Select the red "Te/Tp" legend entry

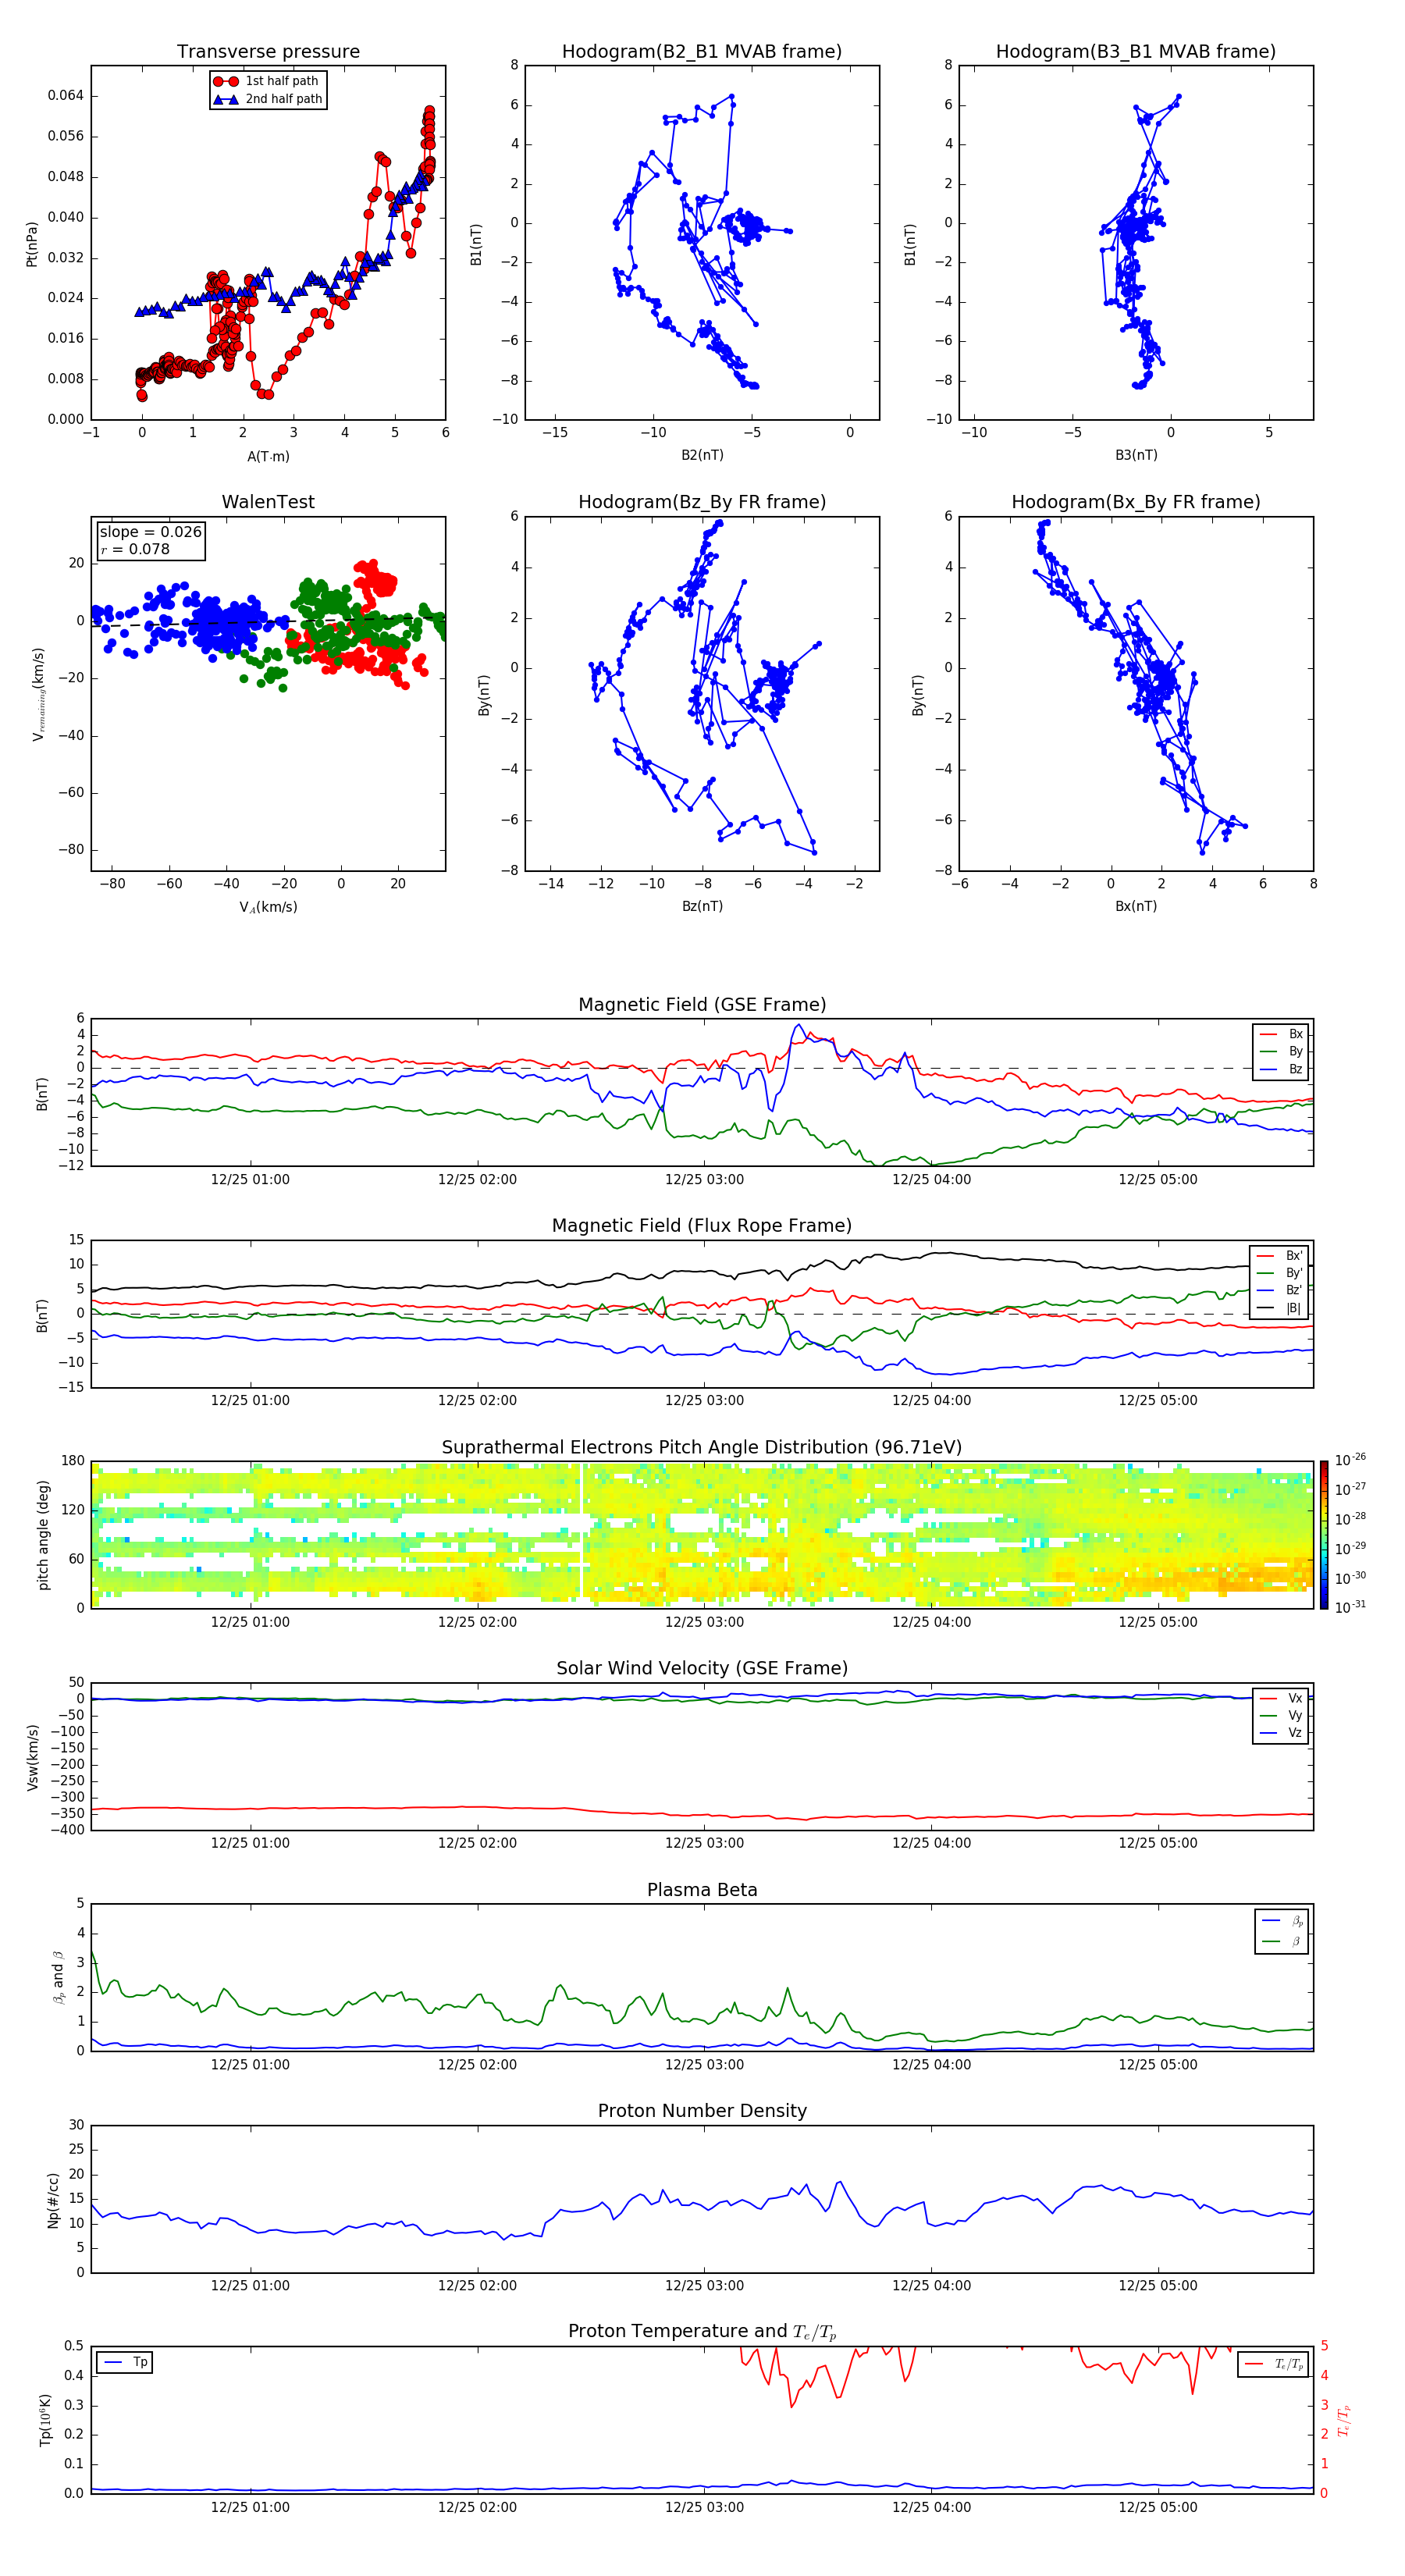point(1274,2364)
